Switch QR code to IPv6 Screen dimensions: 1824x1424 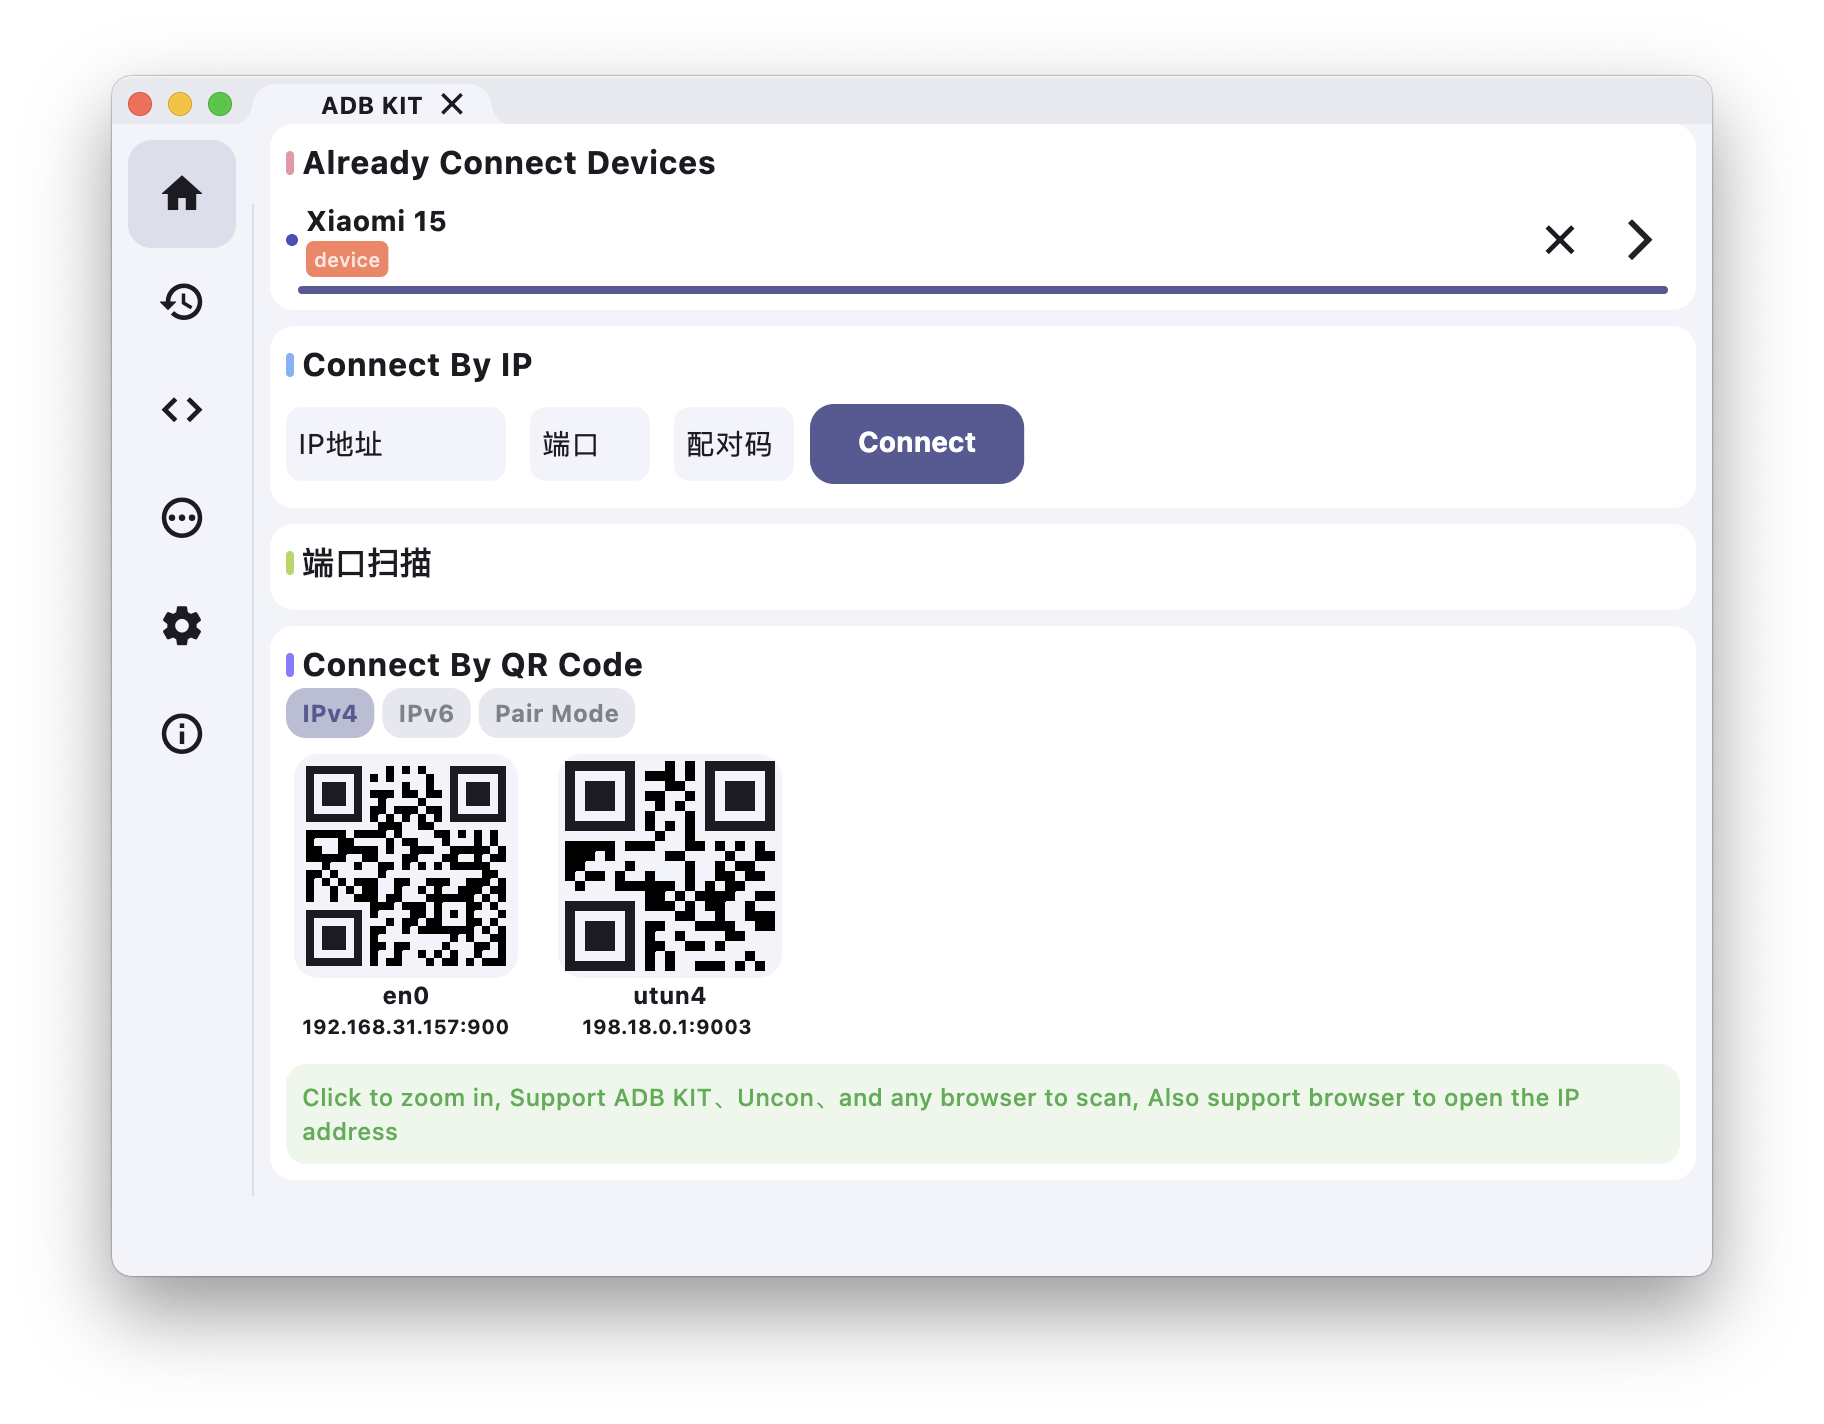pyautogui.click(x=426, y=713)
